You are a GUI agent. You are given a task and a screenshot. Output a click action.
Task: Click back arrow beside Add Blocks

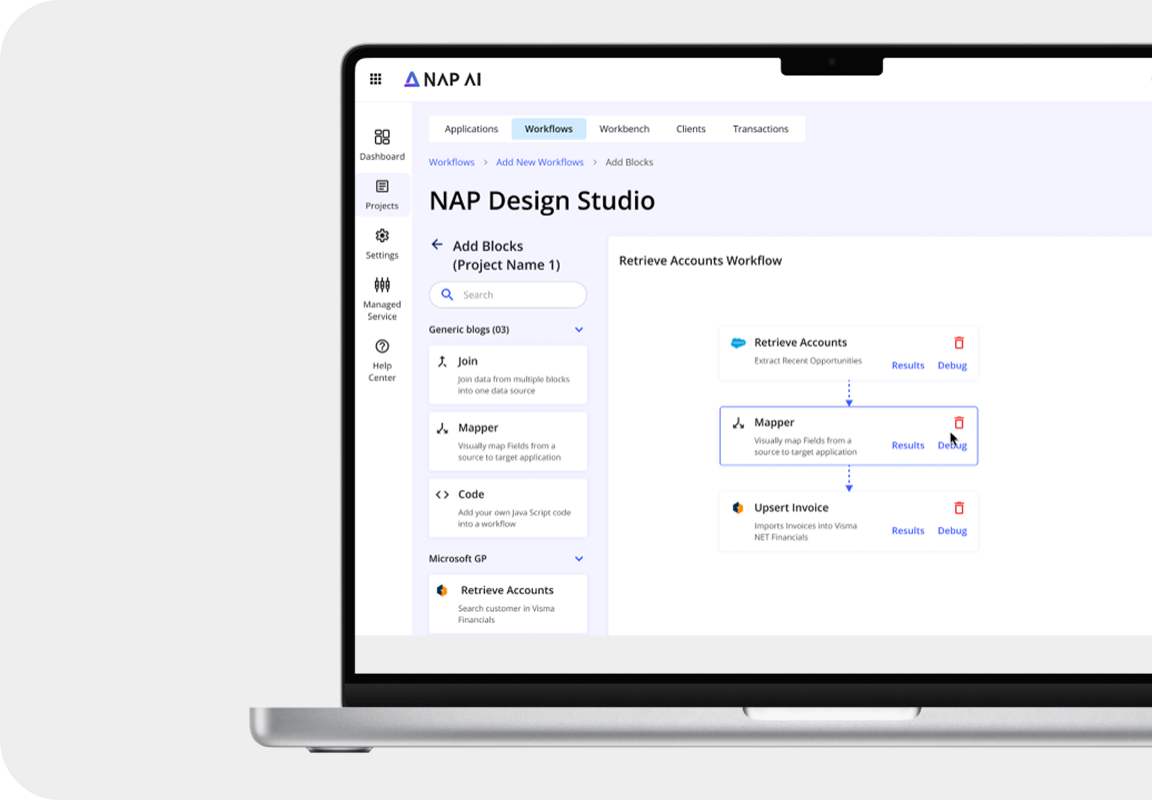(x=437, y=245)
